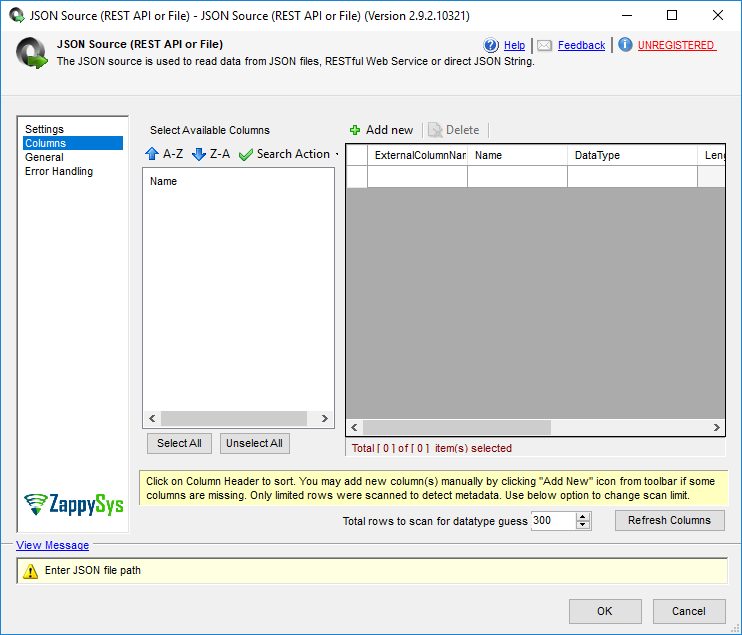Click the "Enter JSON file path" message
Viewport: 742px width, 635px height.
(x=93, y=571)
